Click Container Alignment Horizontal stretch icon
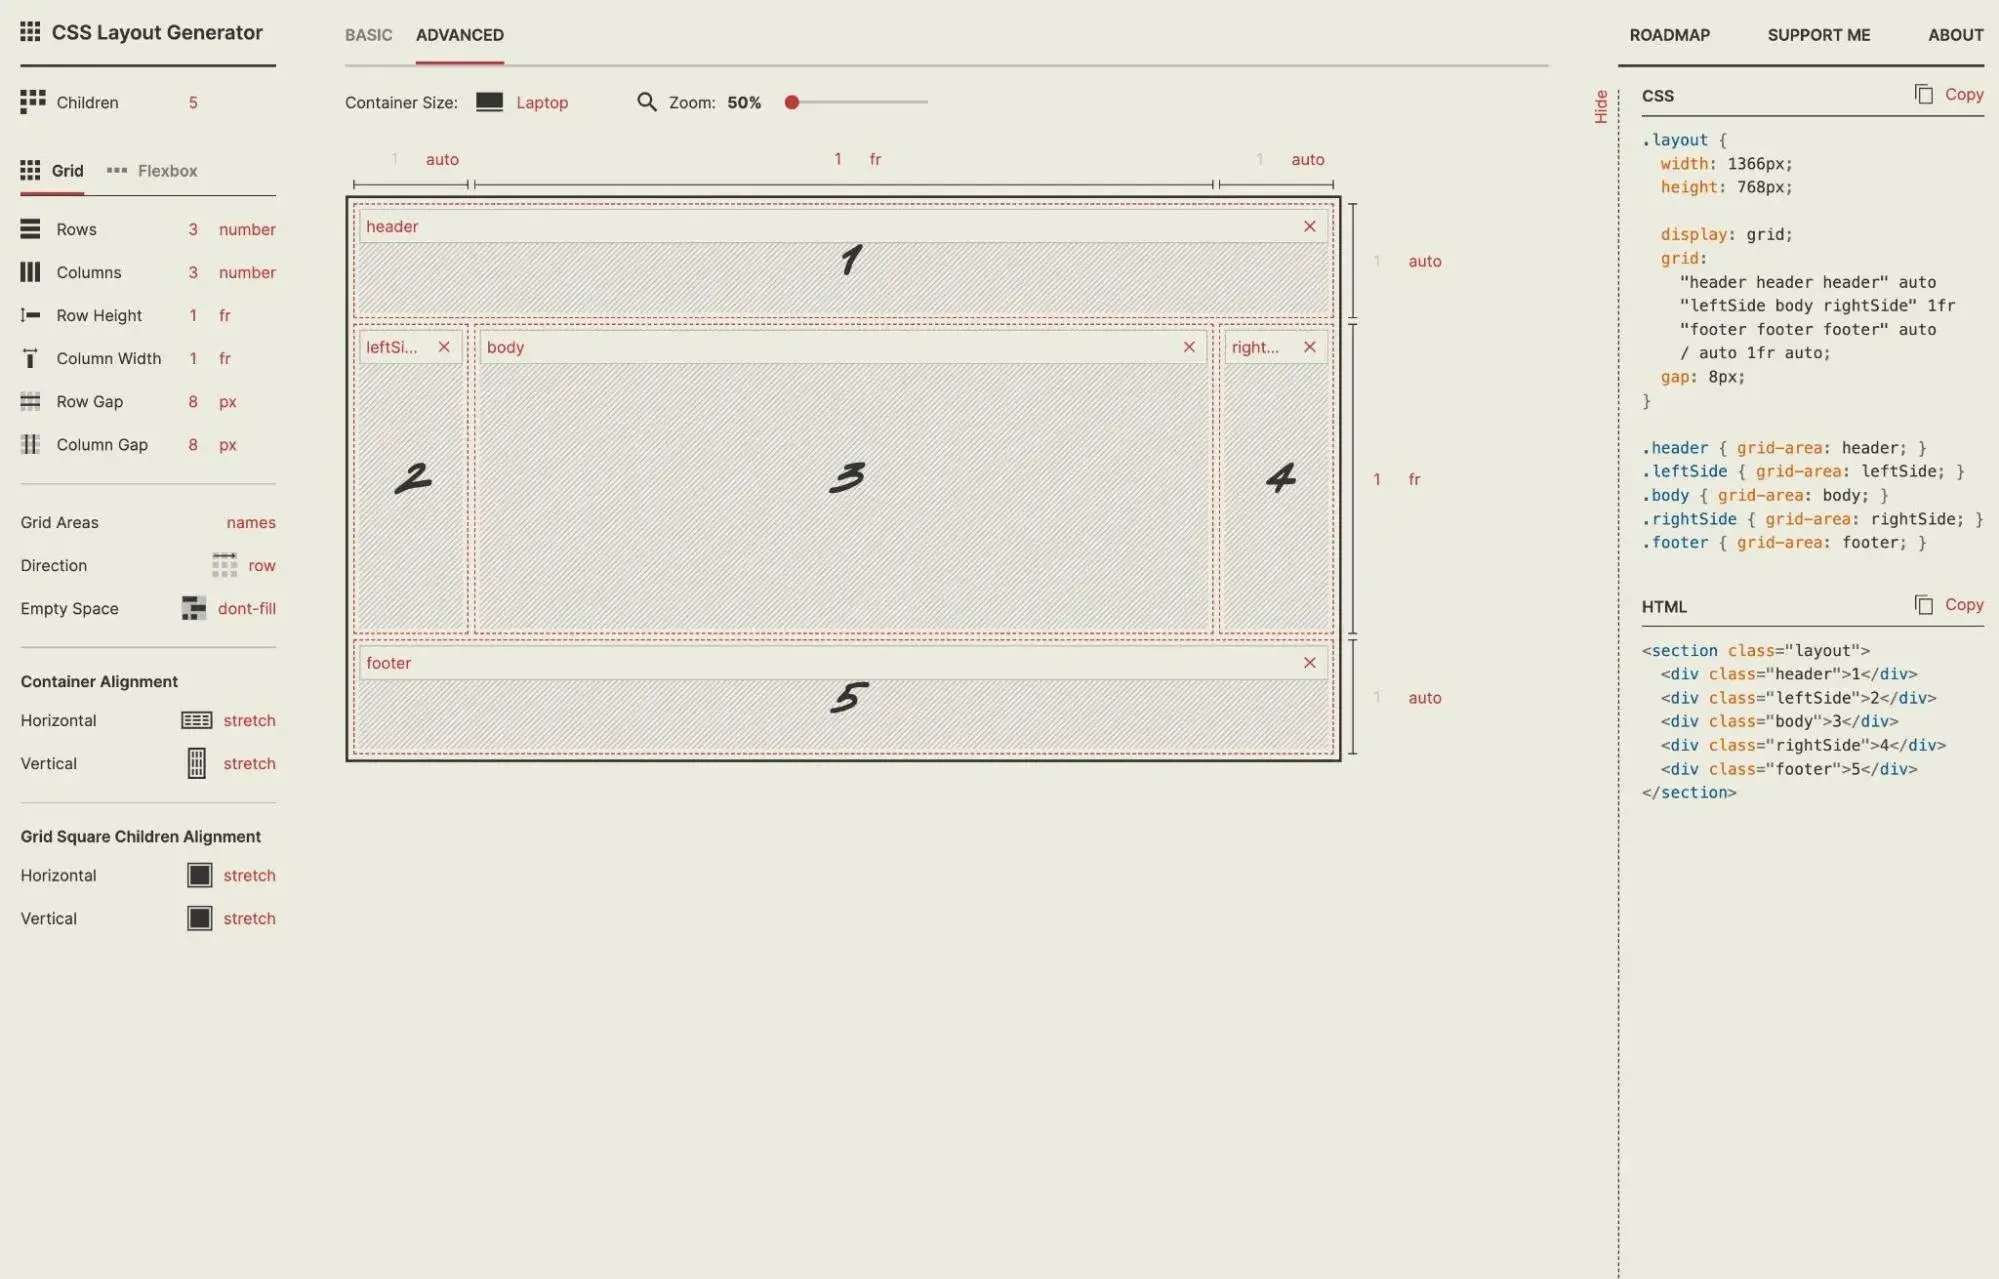 pyautogui.click(x=196, y=720)
